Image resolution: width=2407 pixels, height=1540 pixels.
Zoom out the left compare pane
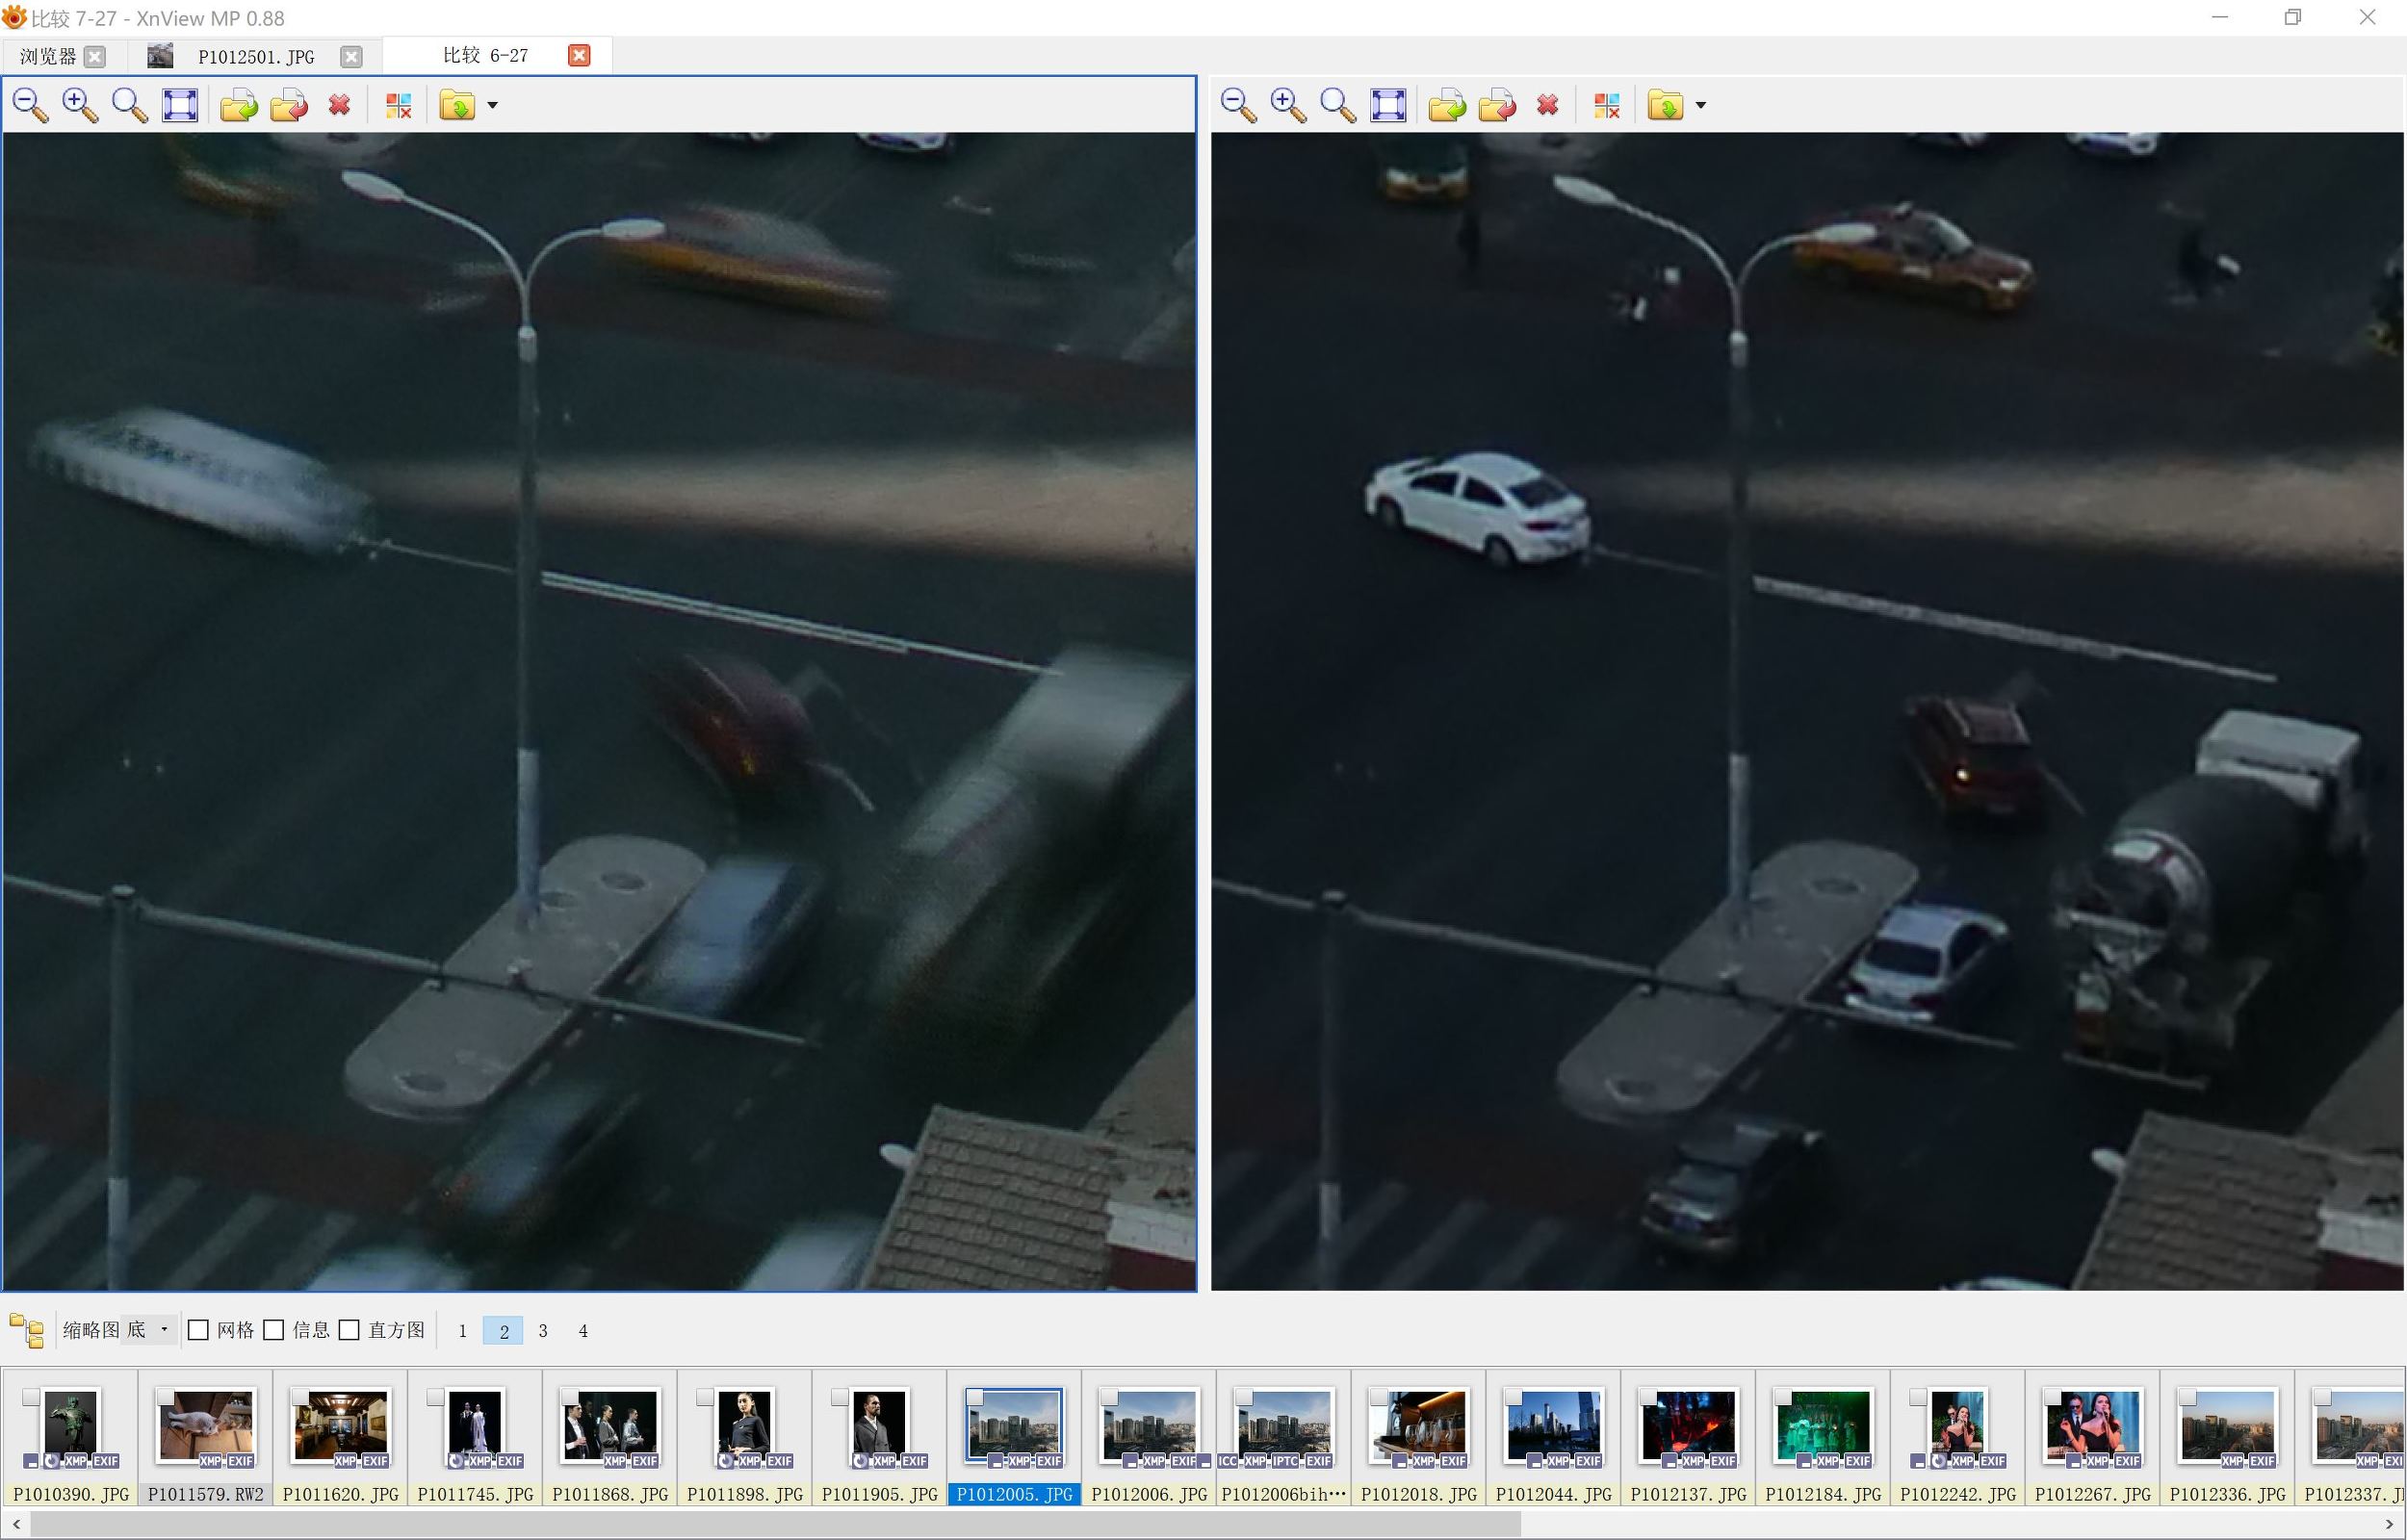click(30, 105)
